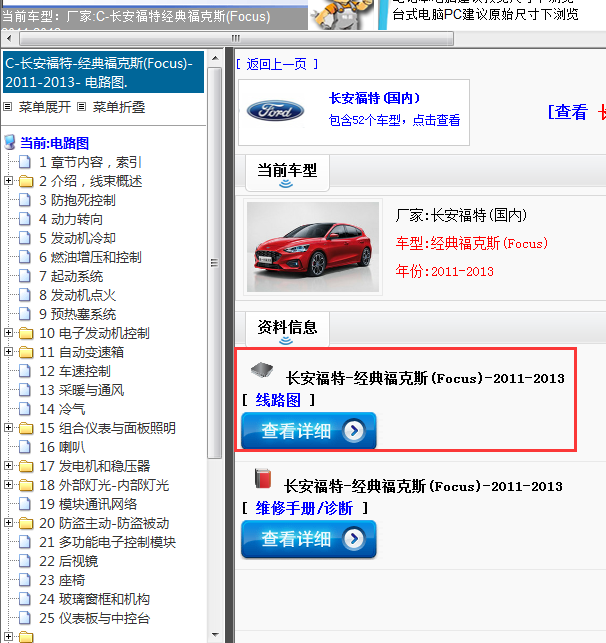Select tree item 13 采暖与通风
The height and width of the screenshot is (643, 606).
(x=81, y=390)
